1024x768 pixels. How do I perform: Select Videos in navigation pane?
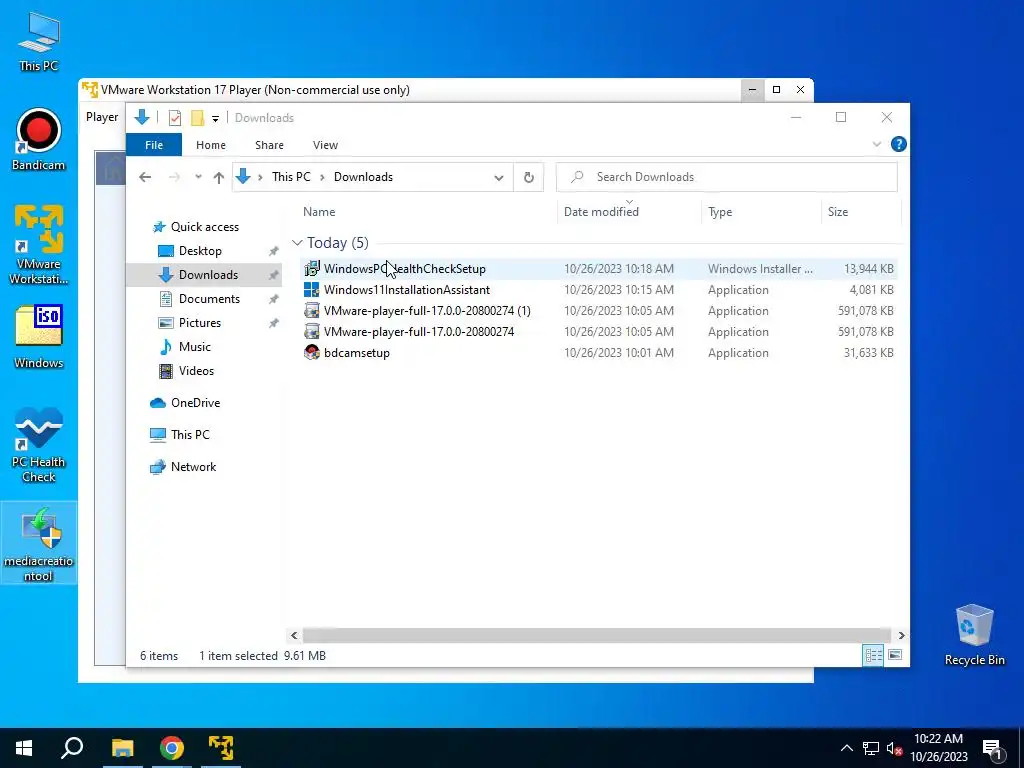pos(196,371)
